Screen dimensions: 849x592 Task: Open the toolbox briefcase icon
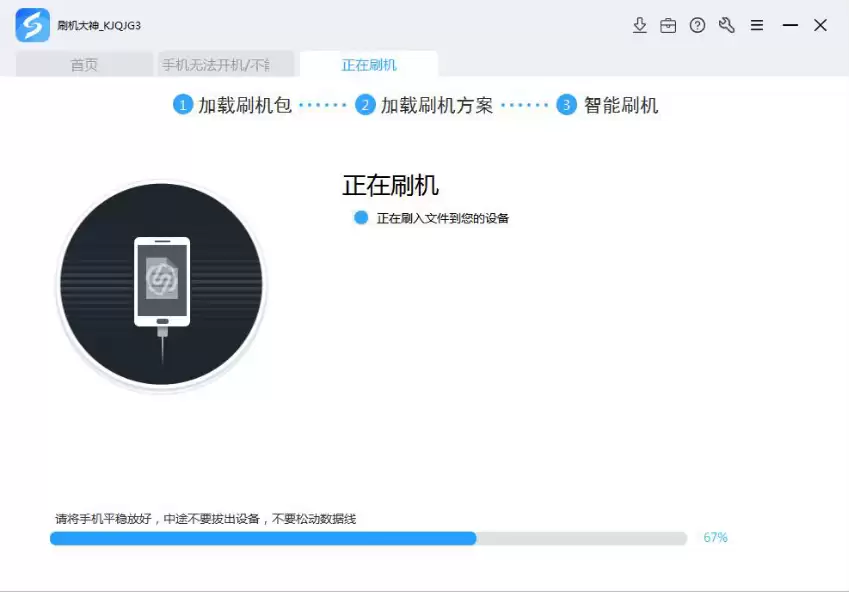coord(668,25)
